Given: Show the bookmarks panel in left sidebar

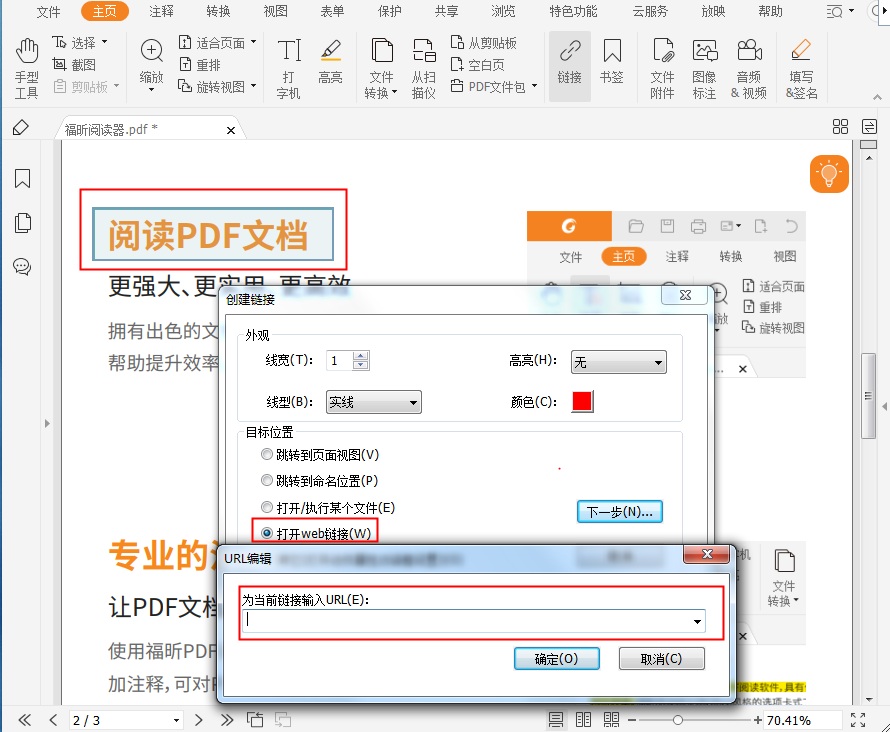Looking at the screenshot, I should [23, 178].
